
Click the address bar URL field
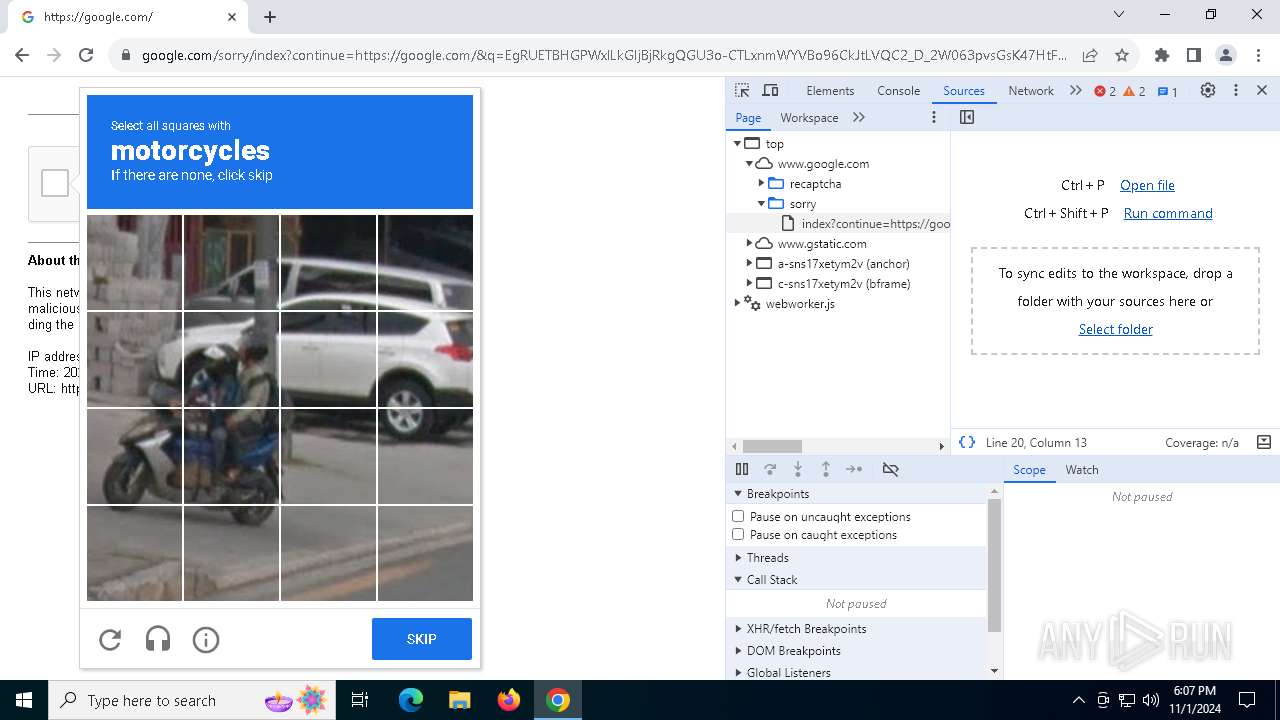604,55
